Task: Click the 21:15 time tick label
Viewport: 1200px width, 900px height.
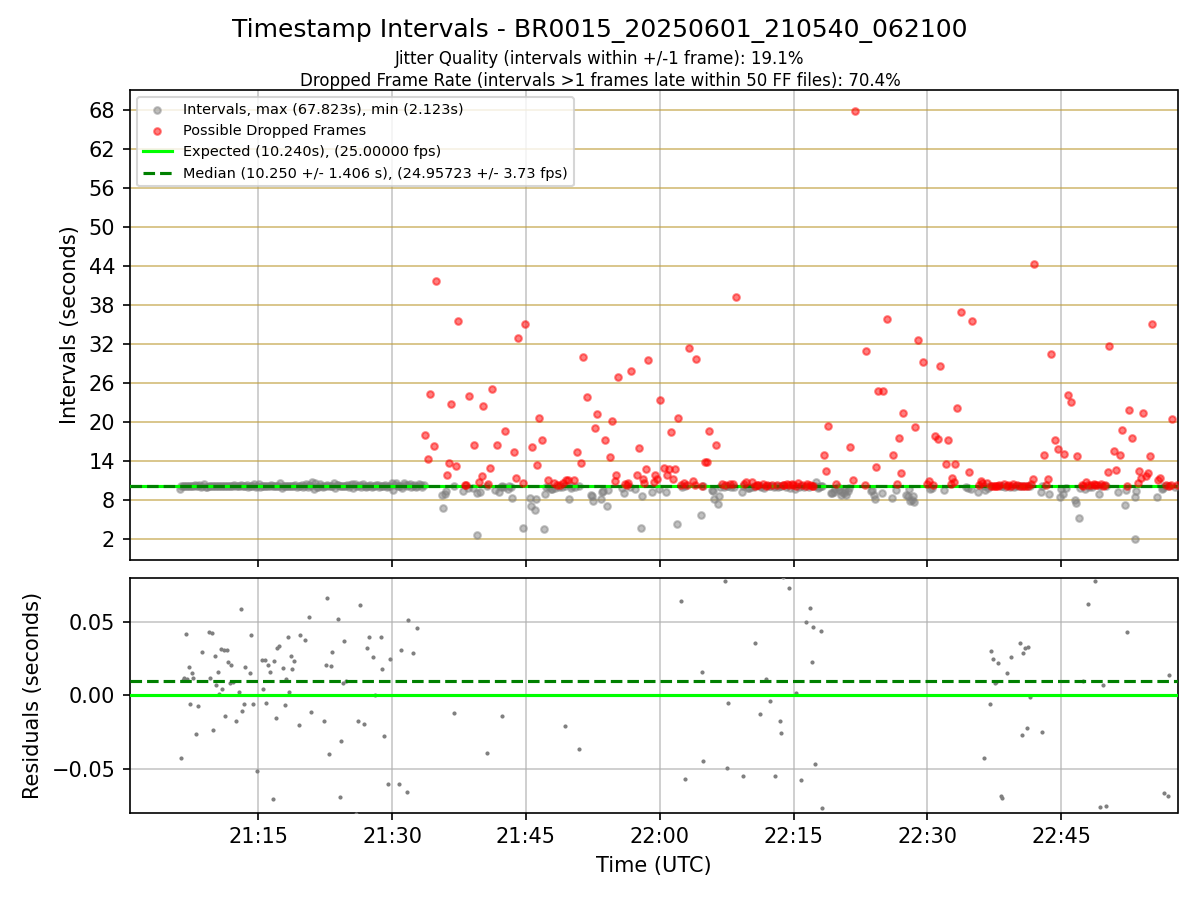Action: coord(258,834)
